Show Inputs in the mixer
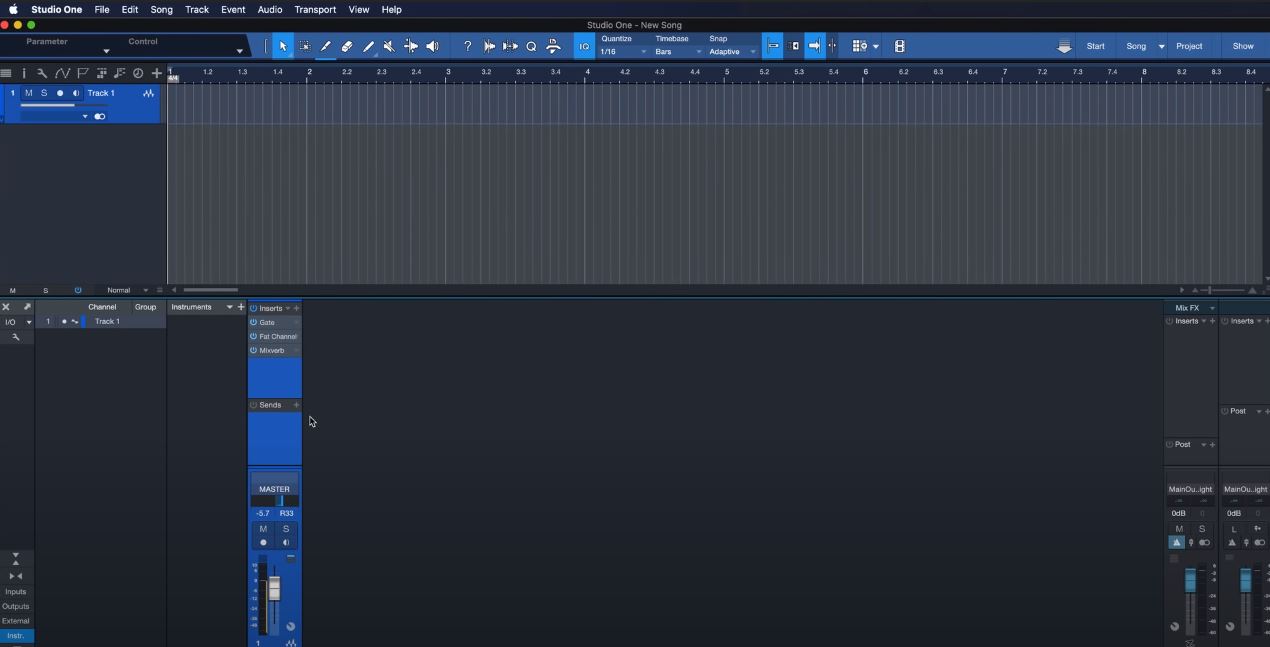Image resolution: width=1270 pixels, height=647 pixels. point(16,591)
